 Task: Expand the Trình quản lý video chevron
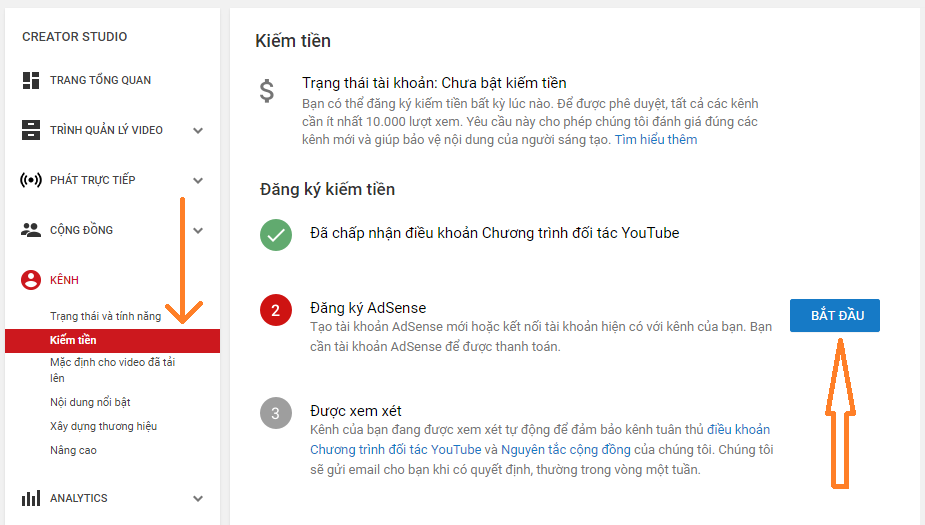coord(198,130)
